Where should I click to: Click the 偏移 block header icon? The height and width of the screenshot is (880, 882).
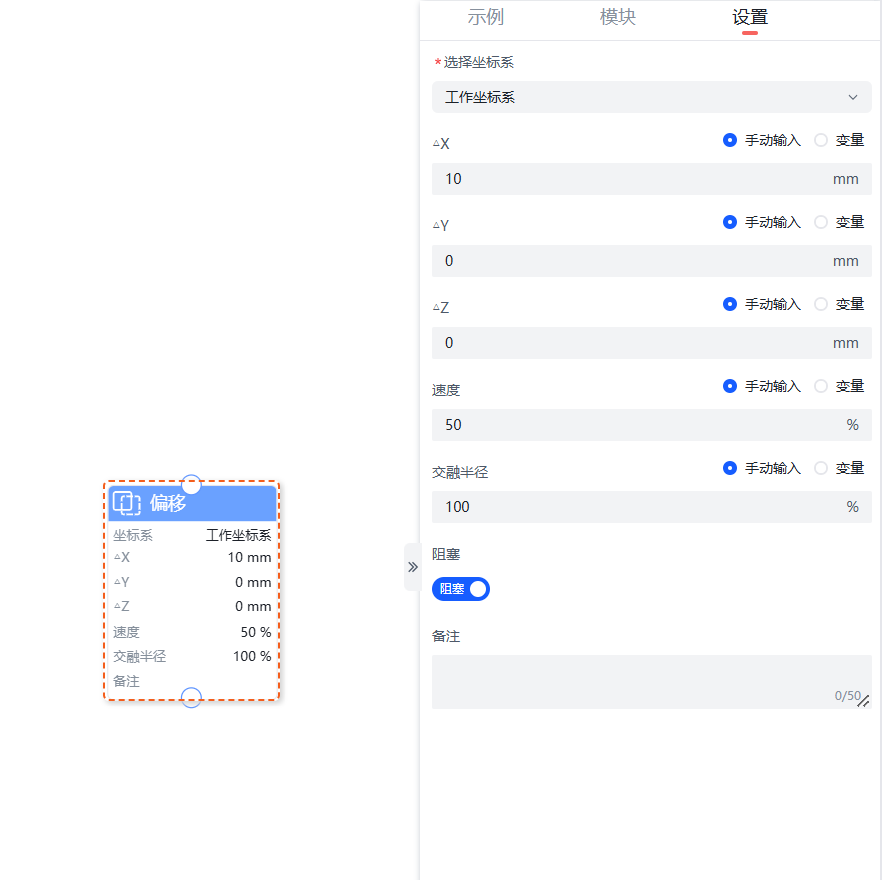click(127, 504)
